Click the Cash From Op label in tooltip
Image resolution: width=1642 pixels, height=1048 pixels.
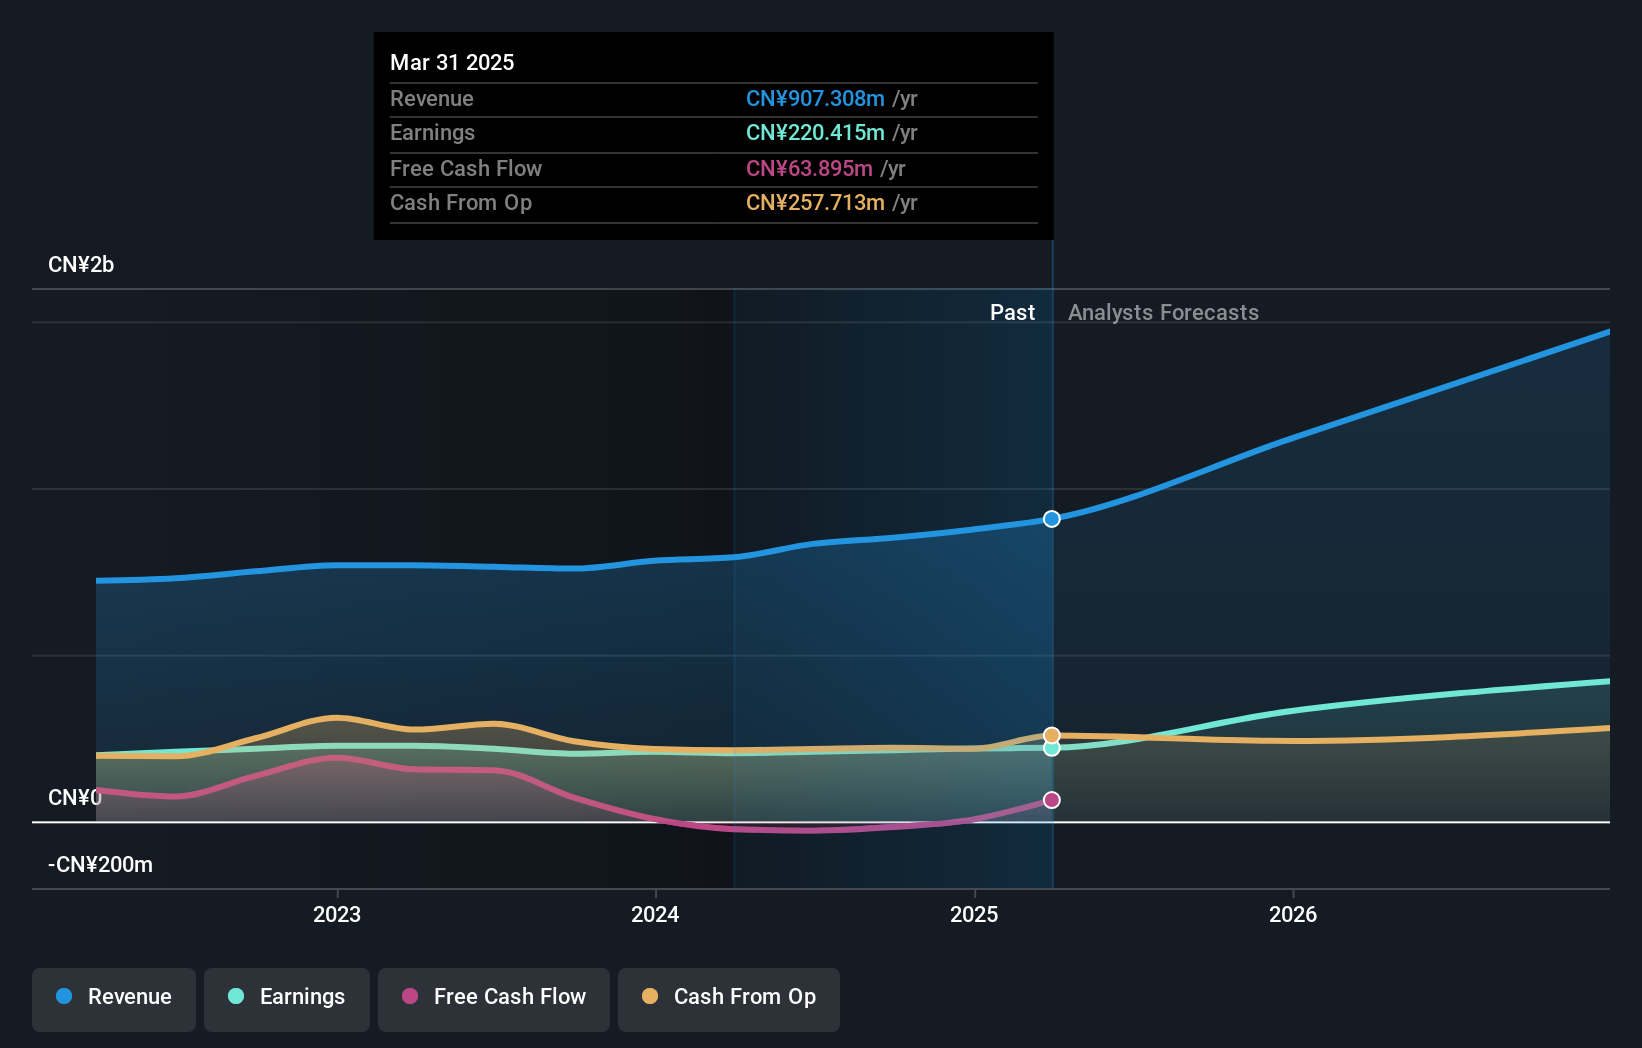[461, 203]
